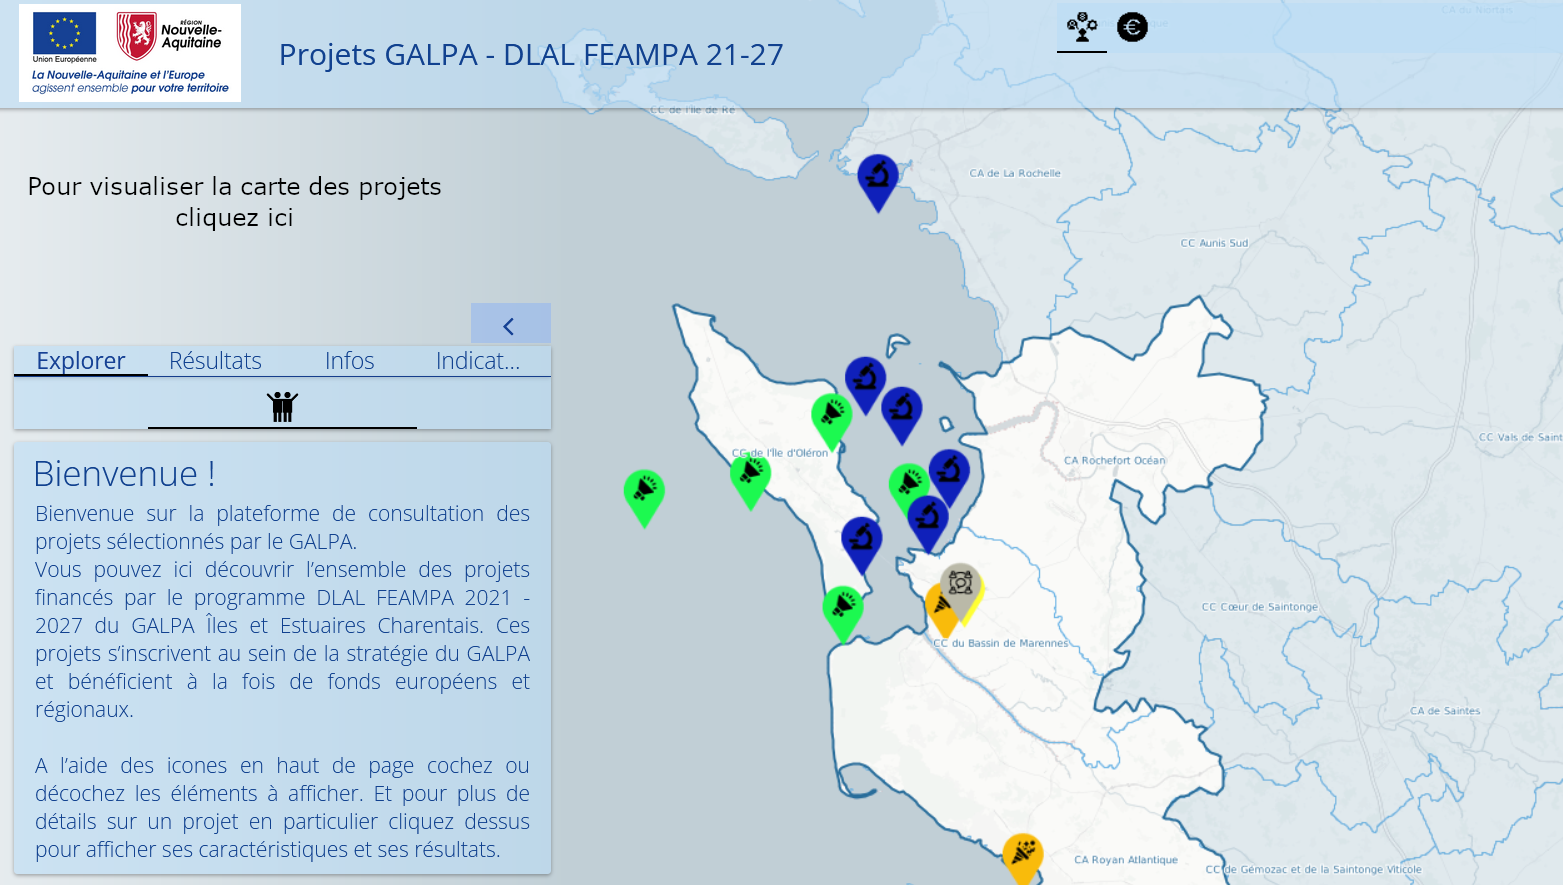The height and width of the screenshot is (885, 1563).
Task: Click the 'CC de l'Ile de Ré' map label
Action: 692,110
